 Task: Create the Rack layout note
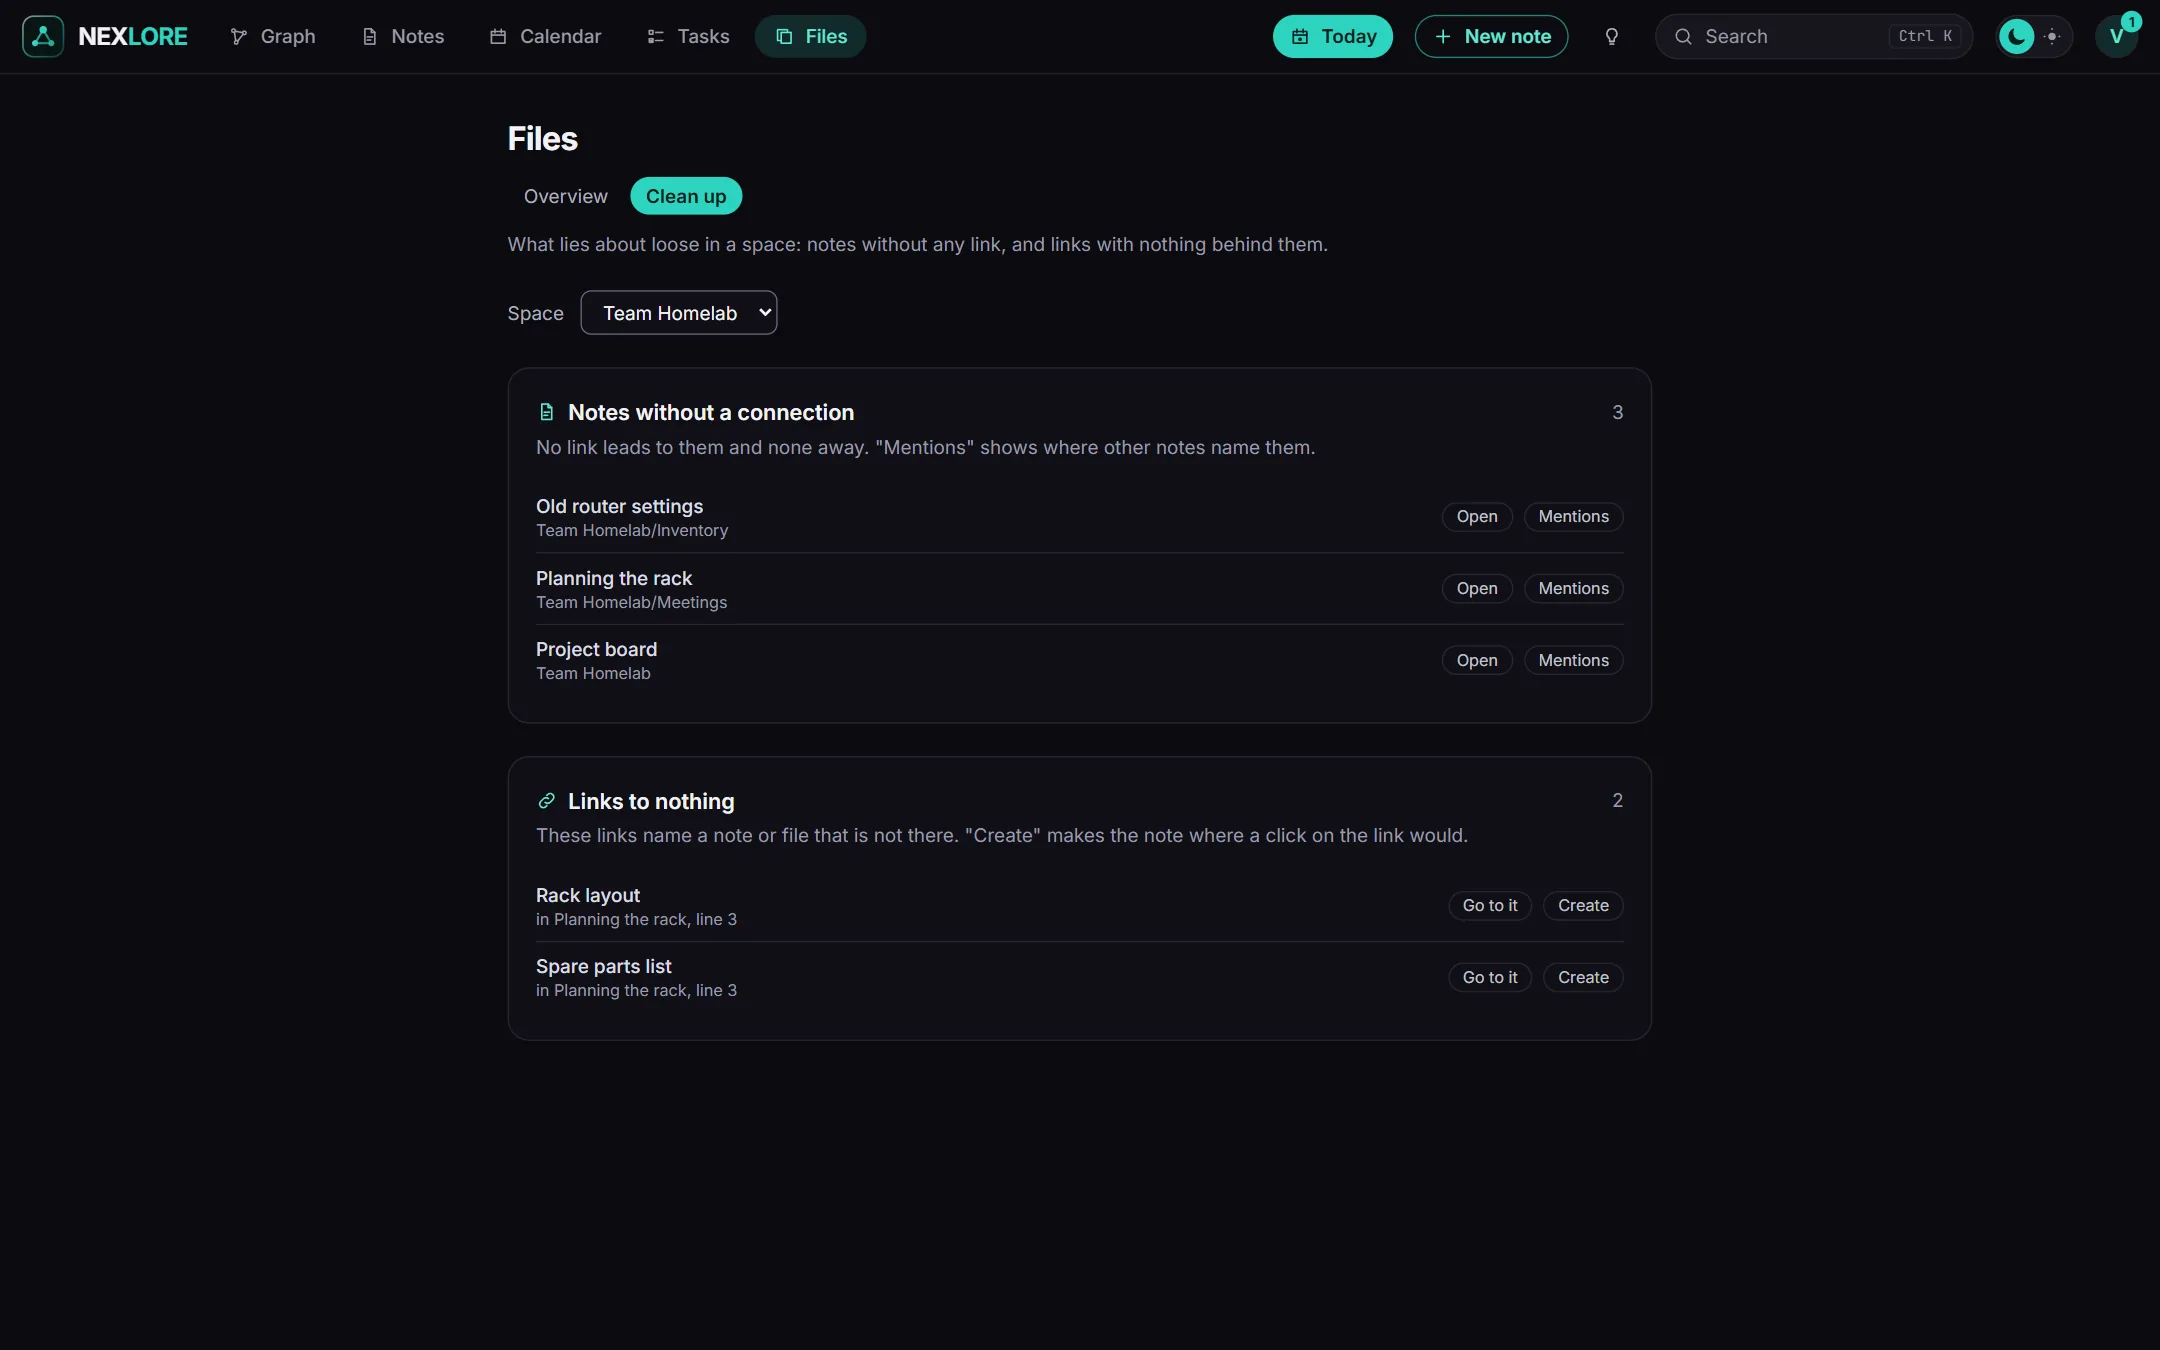point(1583,905)
